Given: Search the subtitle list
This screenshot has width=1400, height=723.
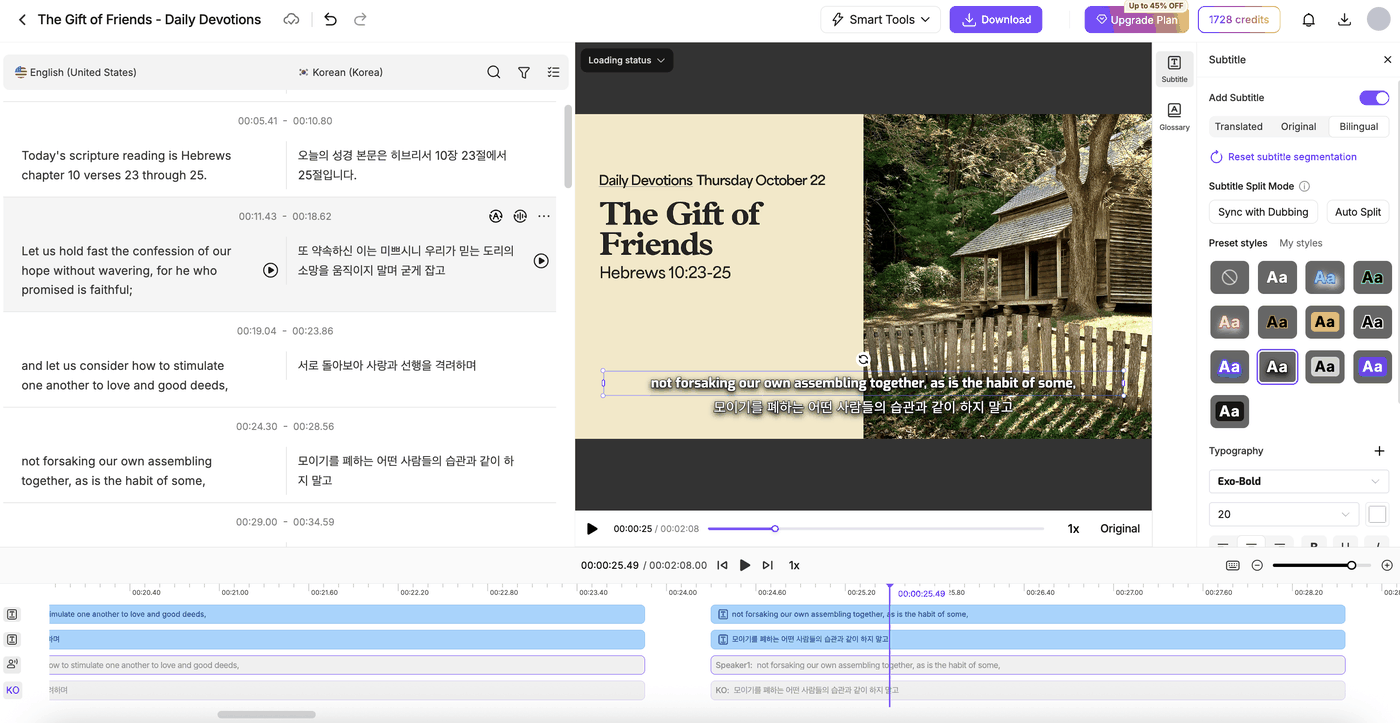Looking at the screenshot, I should [494, 72].
